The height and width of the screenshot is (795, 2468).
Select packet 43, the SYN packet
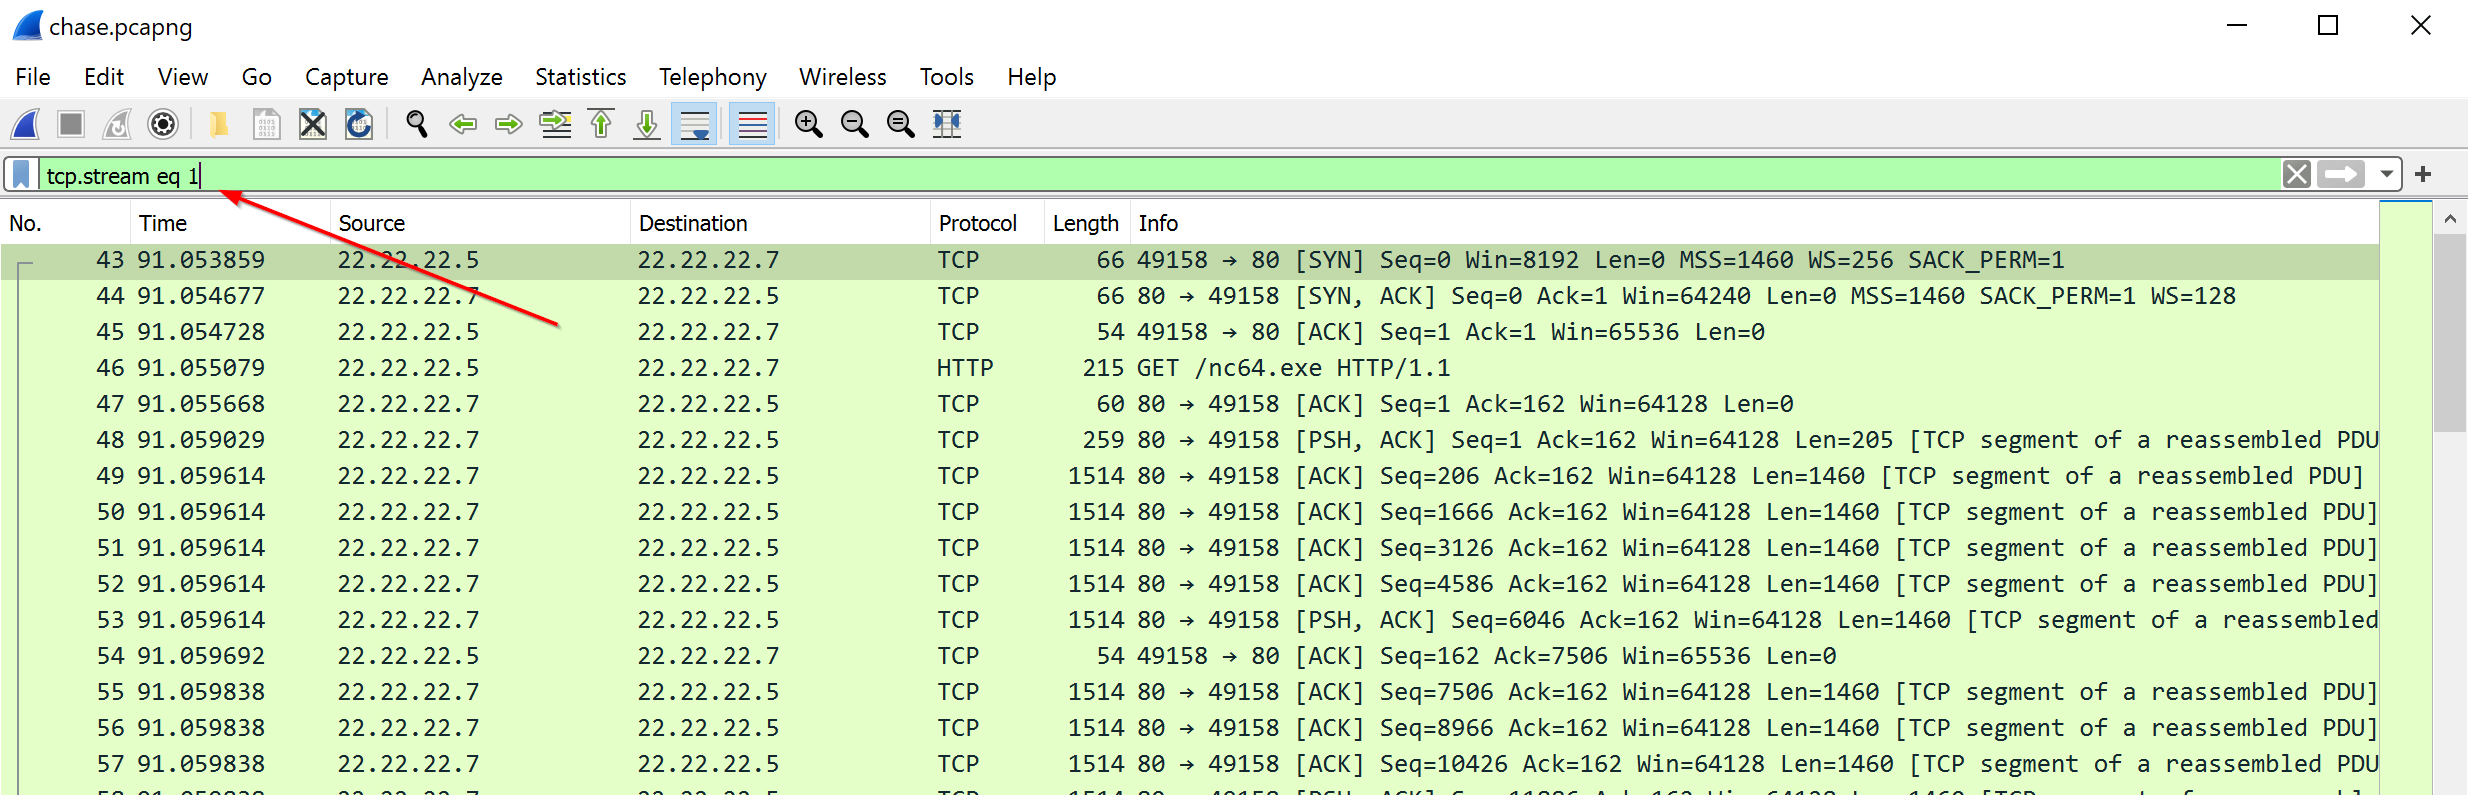[x=1190, y=260]
